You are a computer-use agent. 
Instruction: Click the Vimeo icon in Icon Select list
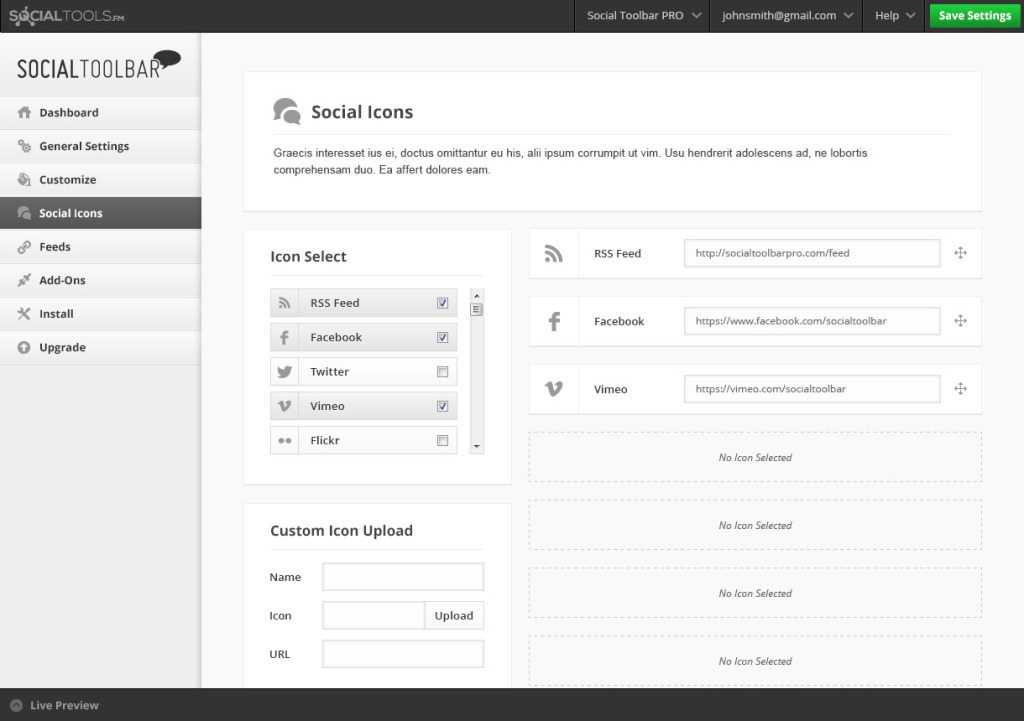point(284,406)
